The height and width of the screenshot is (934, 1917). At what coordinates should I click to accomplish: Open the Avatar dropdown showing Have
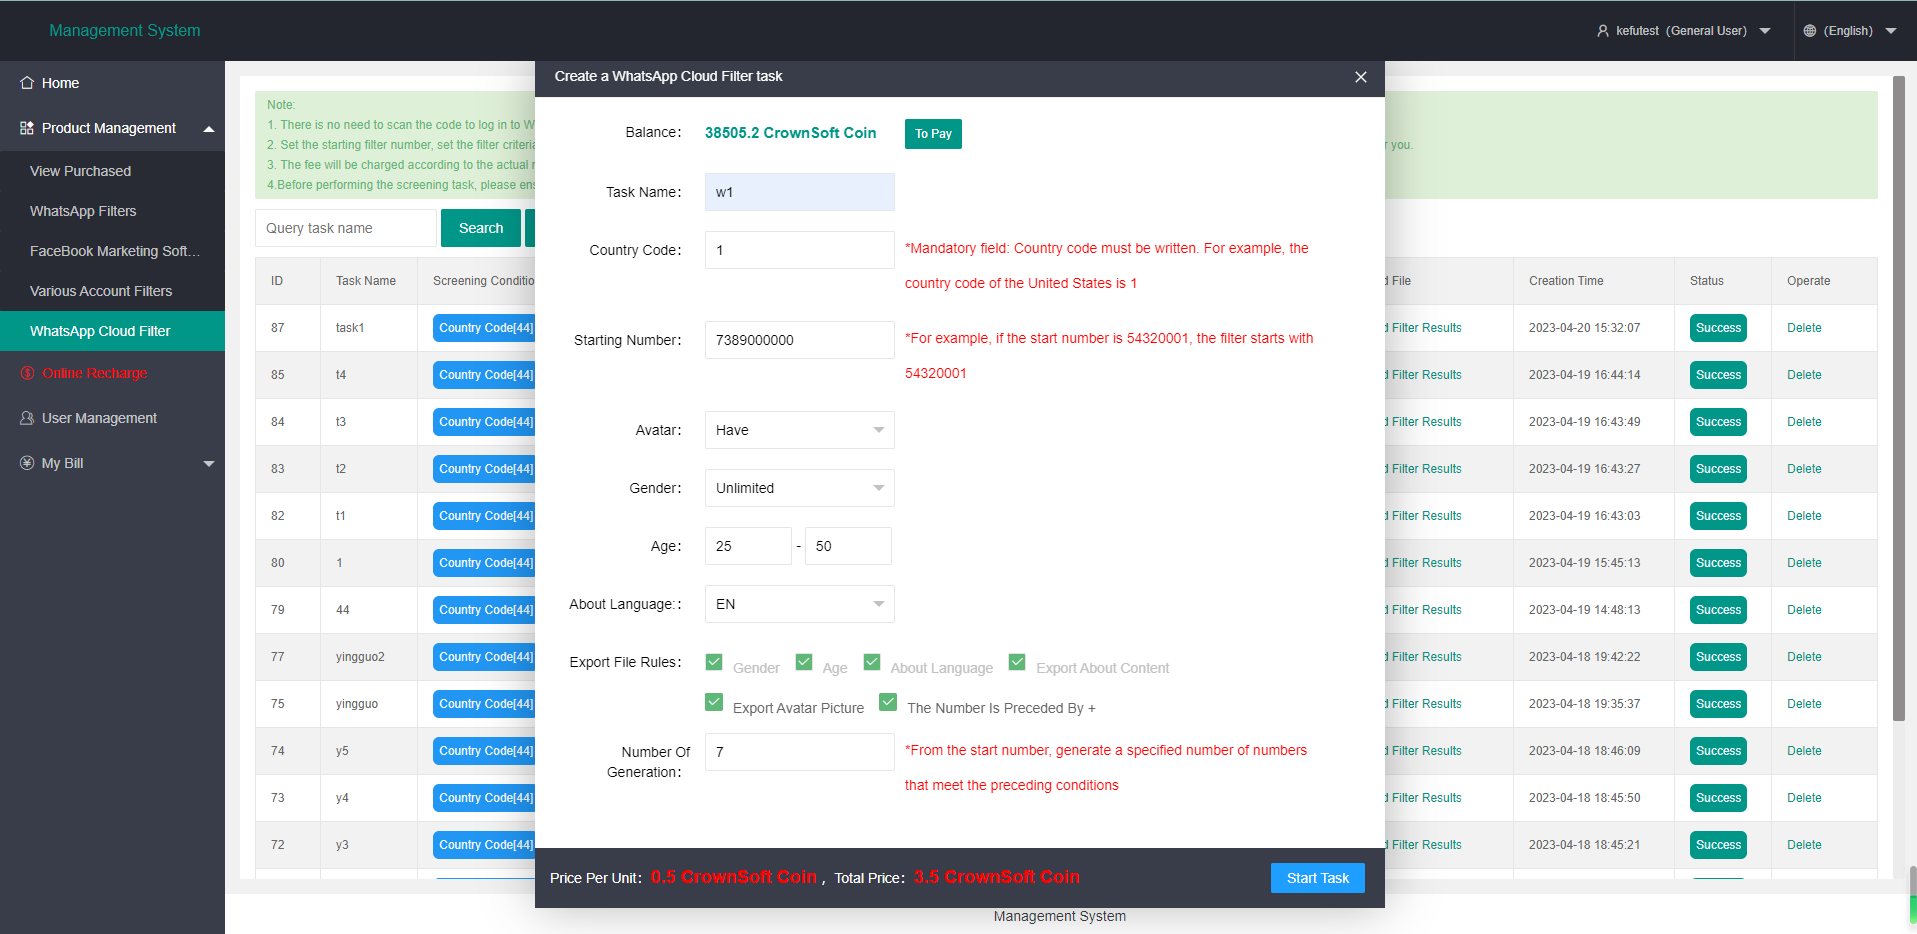pos(800,430)
